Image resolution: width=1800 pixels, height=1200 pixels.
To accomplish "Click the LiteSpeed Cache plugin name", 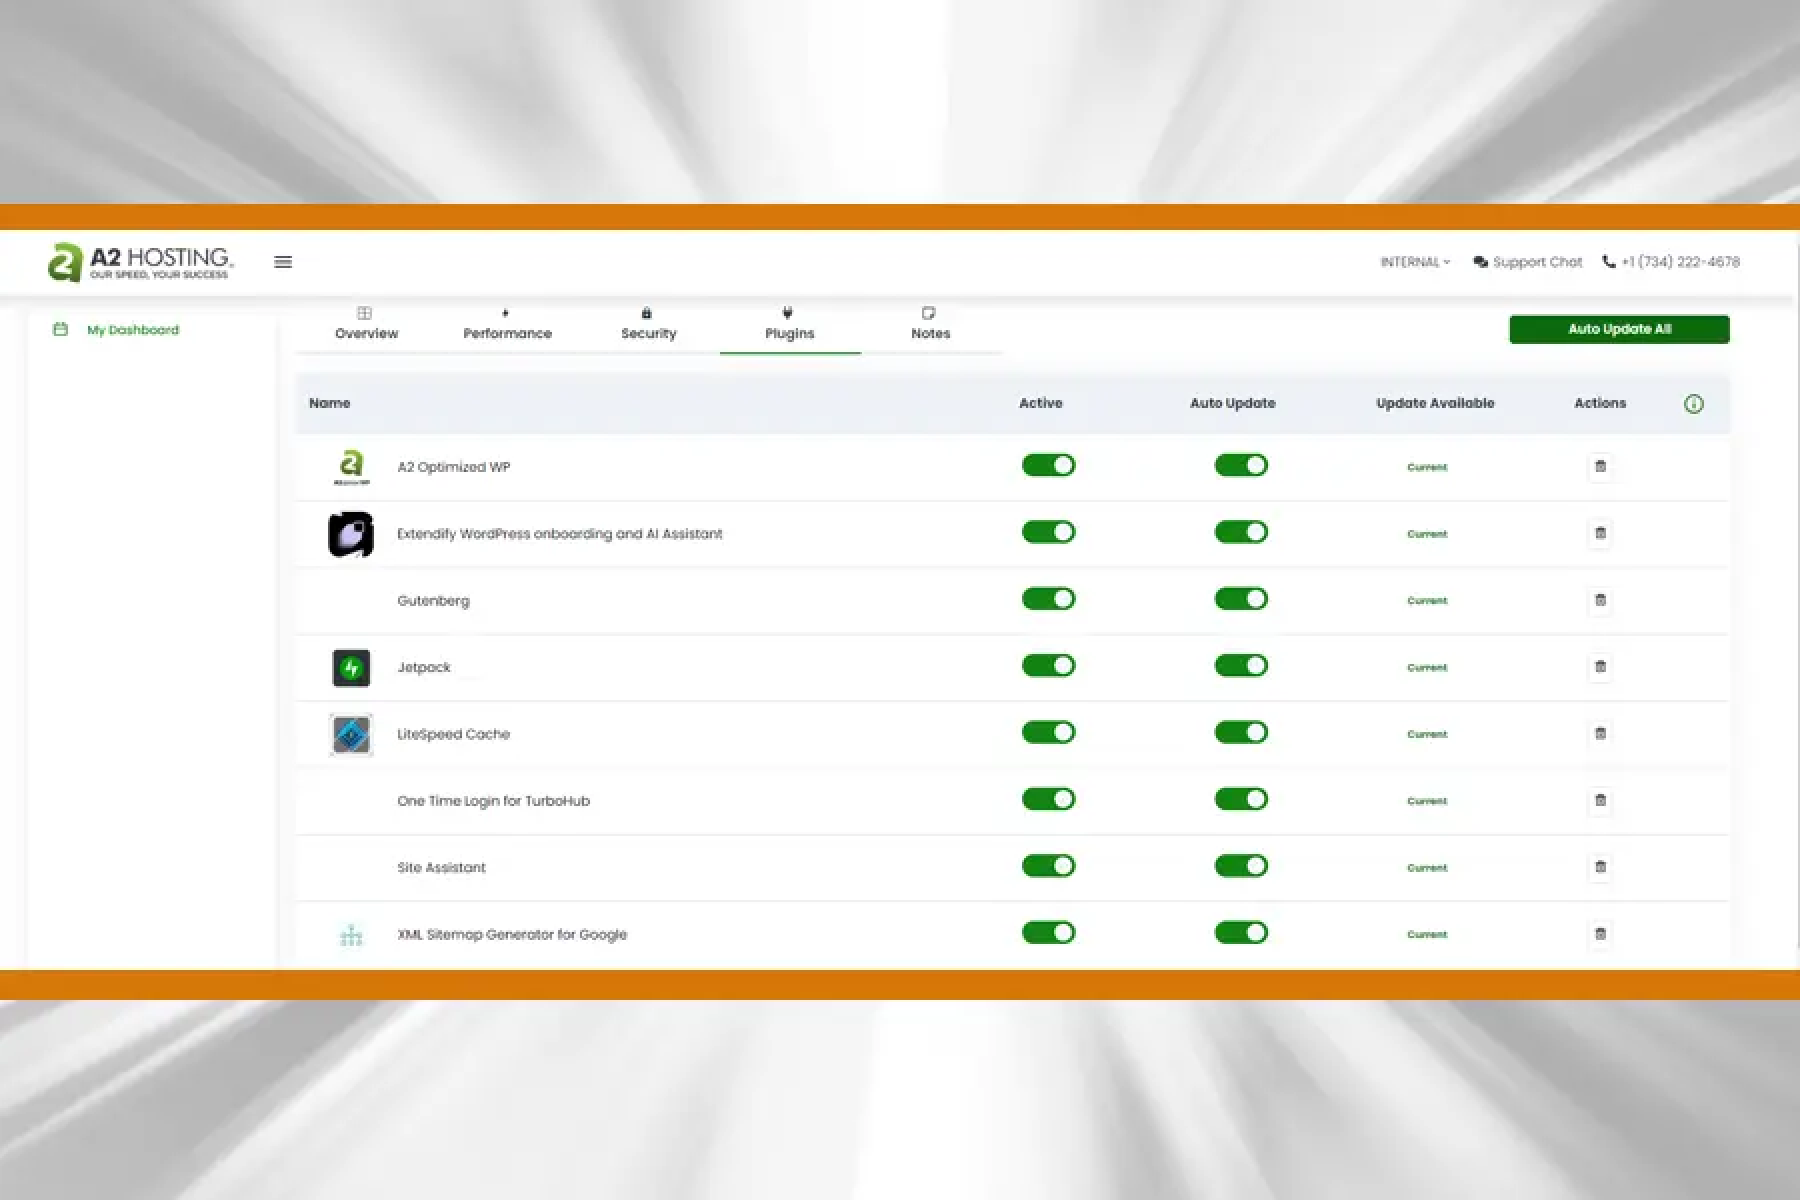I will (453, 734).
